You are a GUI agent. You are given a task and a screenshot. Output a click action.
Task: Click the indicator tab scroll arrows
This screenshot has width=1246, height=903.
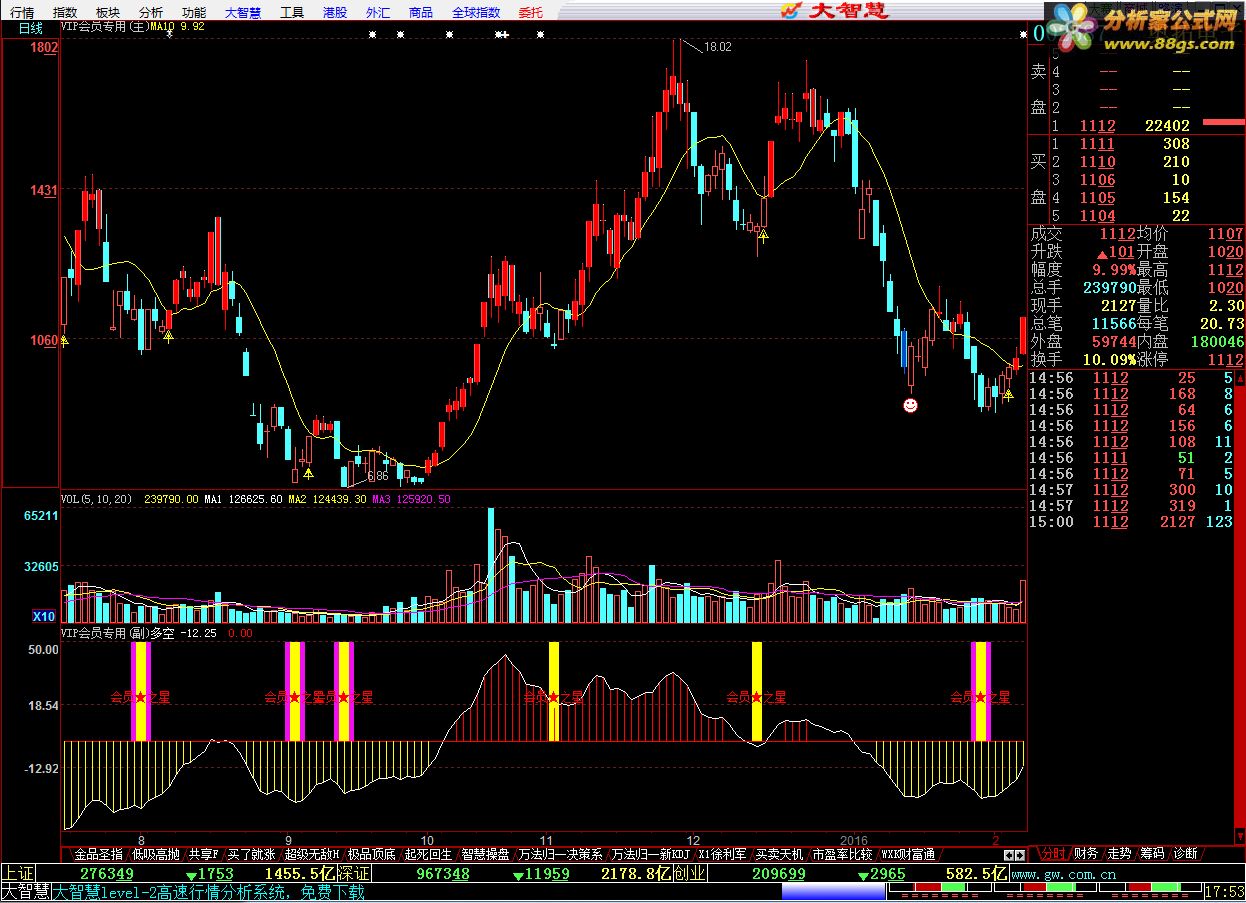tap(1014, 855)
